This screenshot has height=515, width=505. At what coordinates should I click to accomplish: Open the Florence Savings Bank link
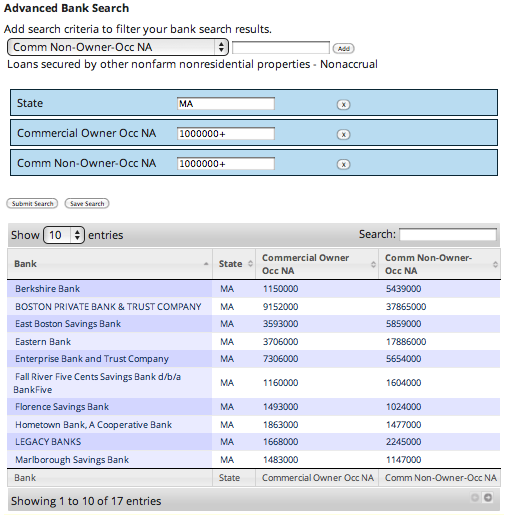coord(62,407)
